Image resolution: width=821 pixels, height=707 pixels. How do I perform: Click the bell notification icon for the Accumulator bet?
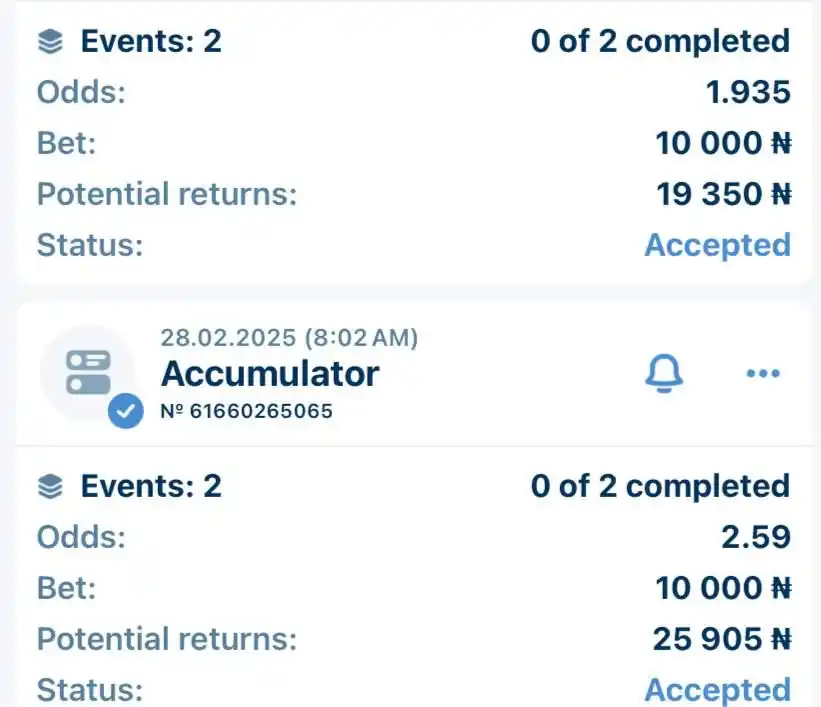coord(662,374)
